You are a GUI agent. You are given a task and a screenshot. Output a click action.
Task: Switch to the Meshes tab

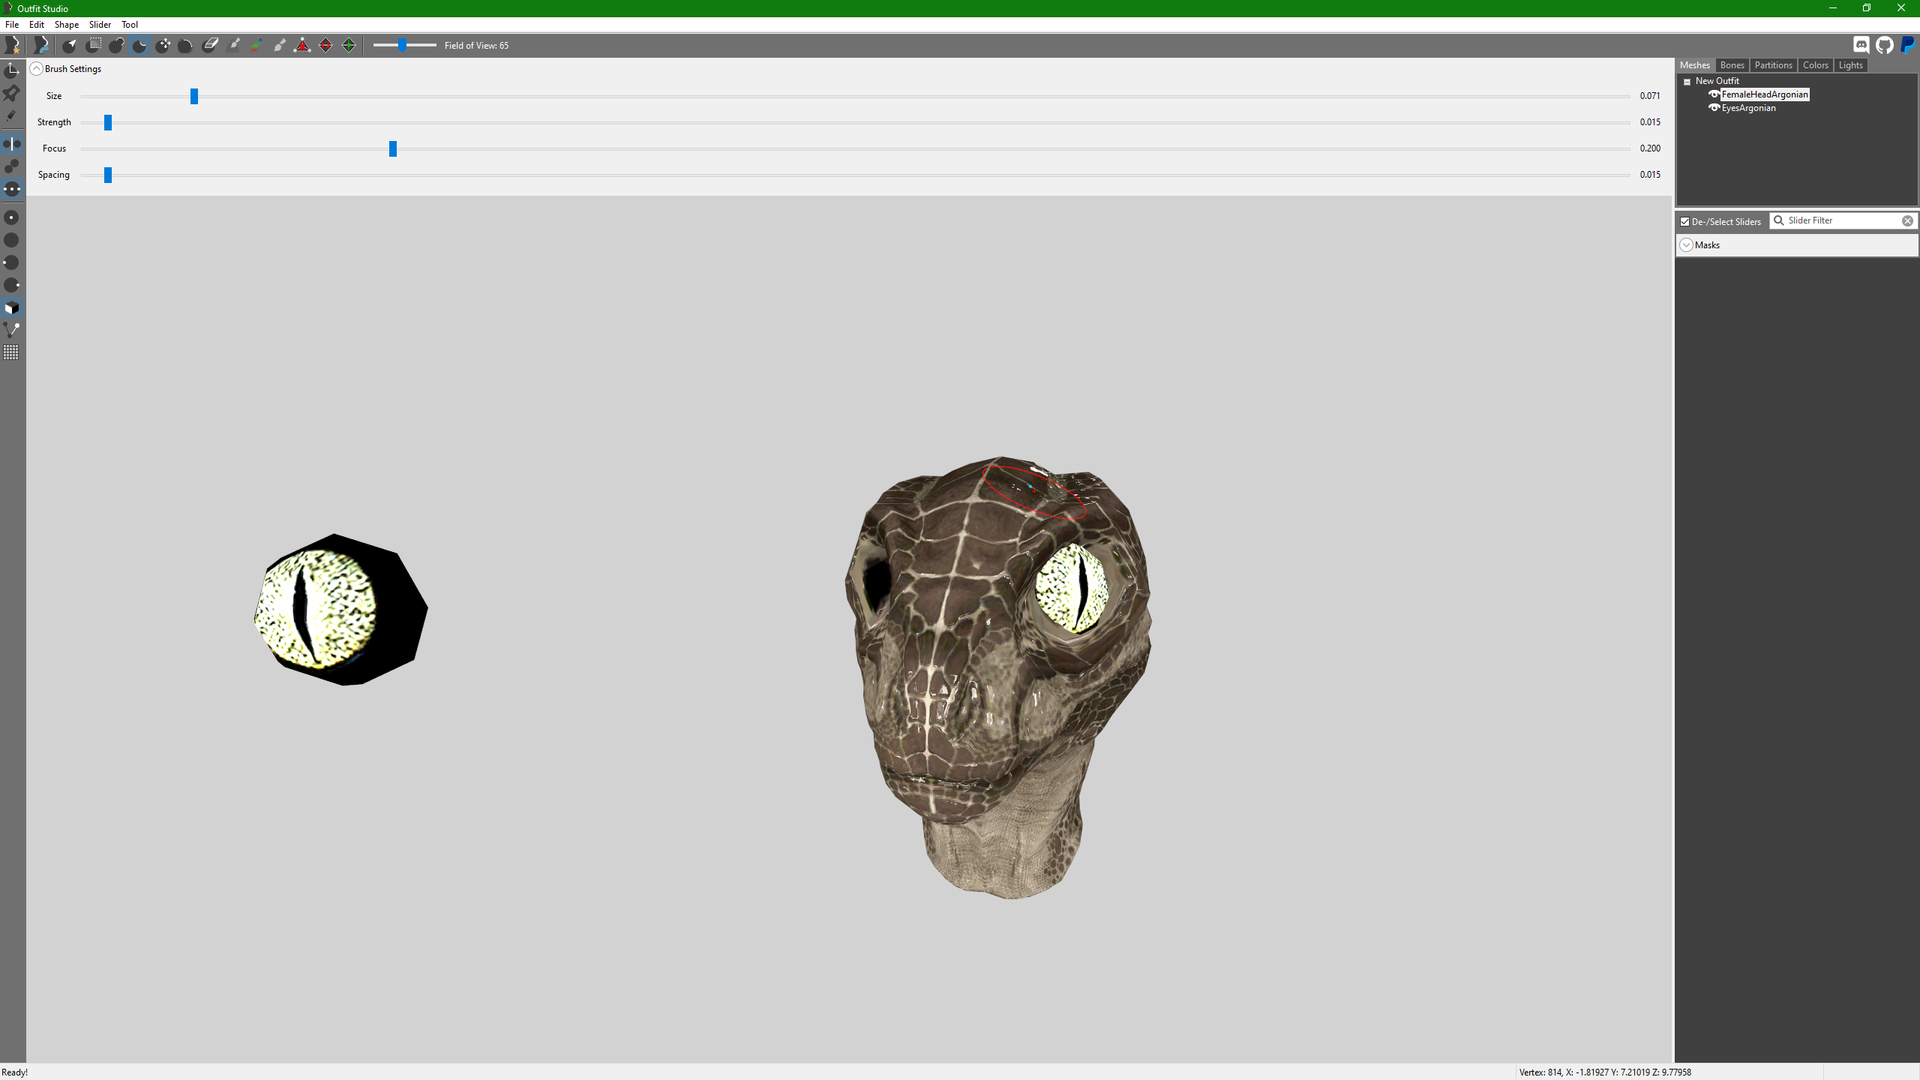[x=1695, y=65]
